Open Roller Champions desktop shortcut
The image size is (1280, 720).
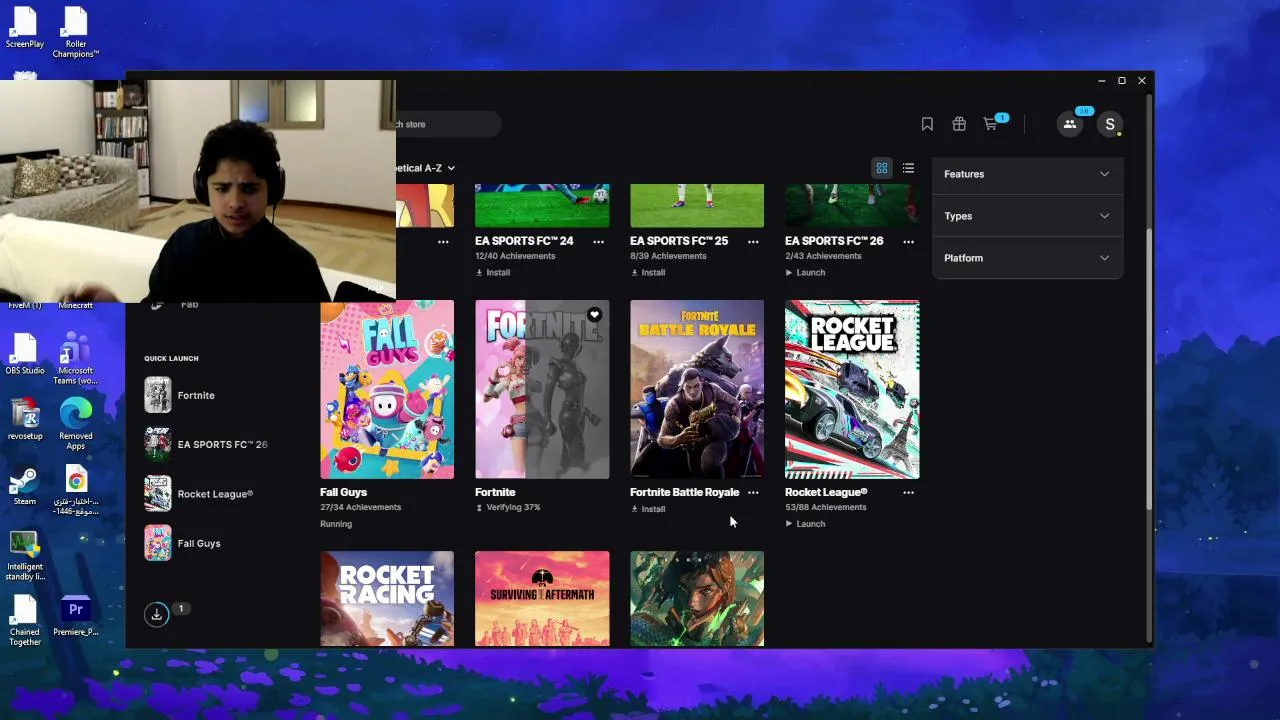point(75,32)
